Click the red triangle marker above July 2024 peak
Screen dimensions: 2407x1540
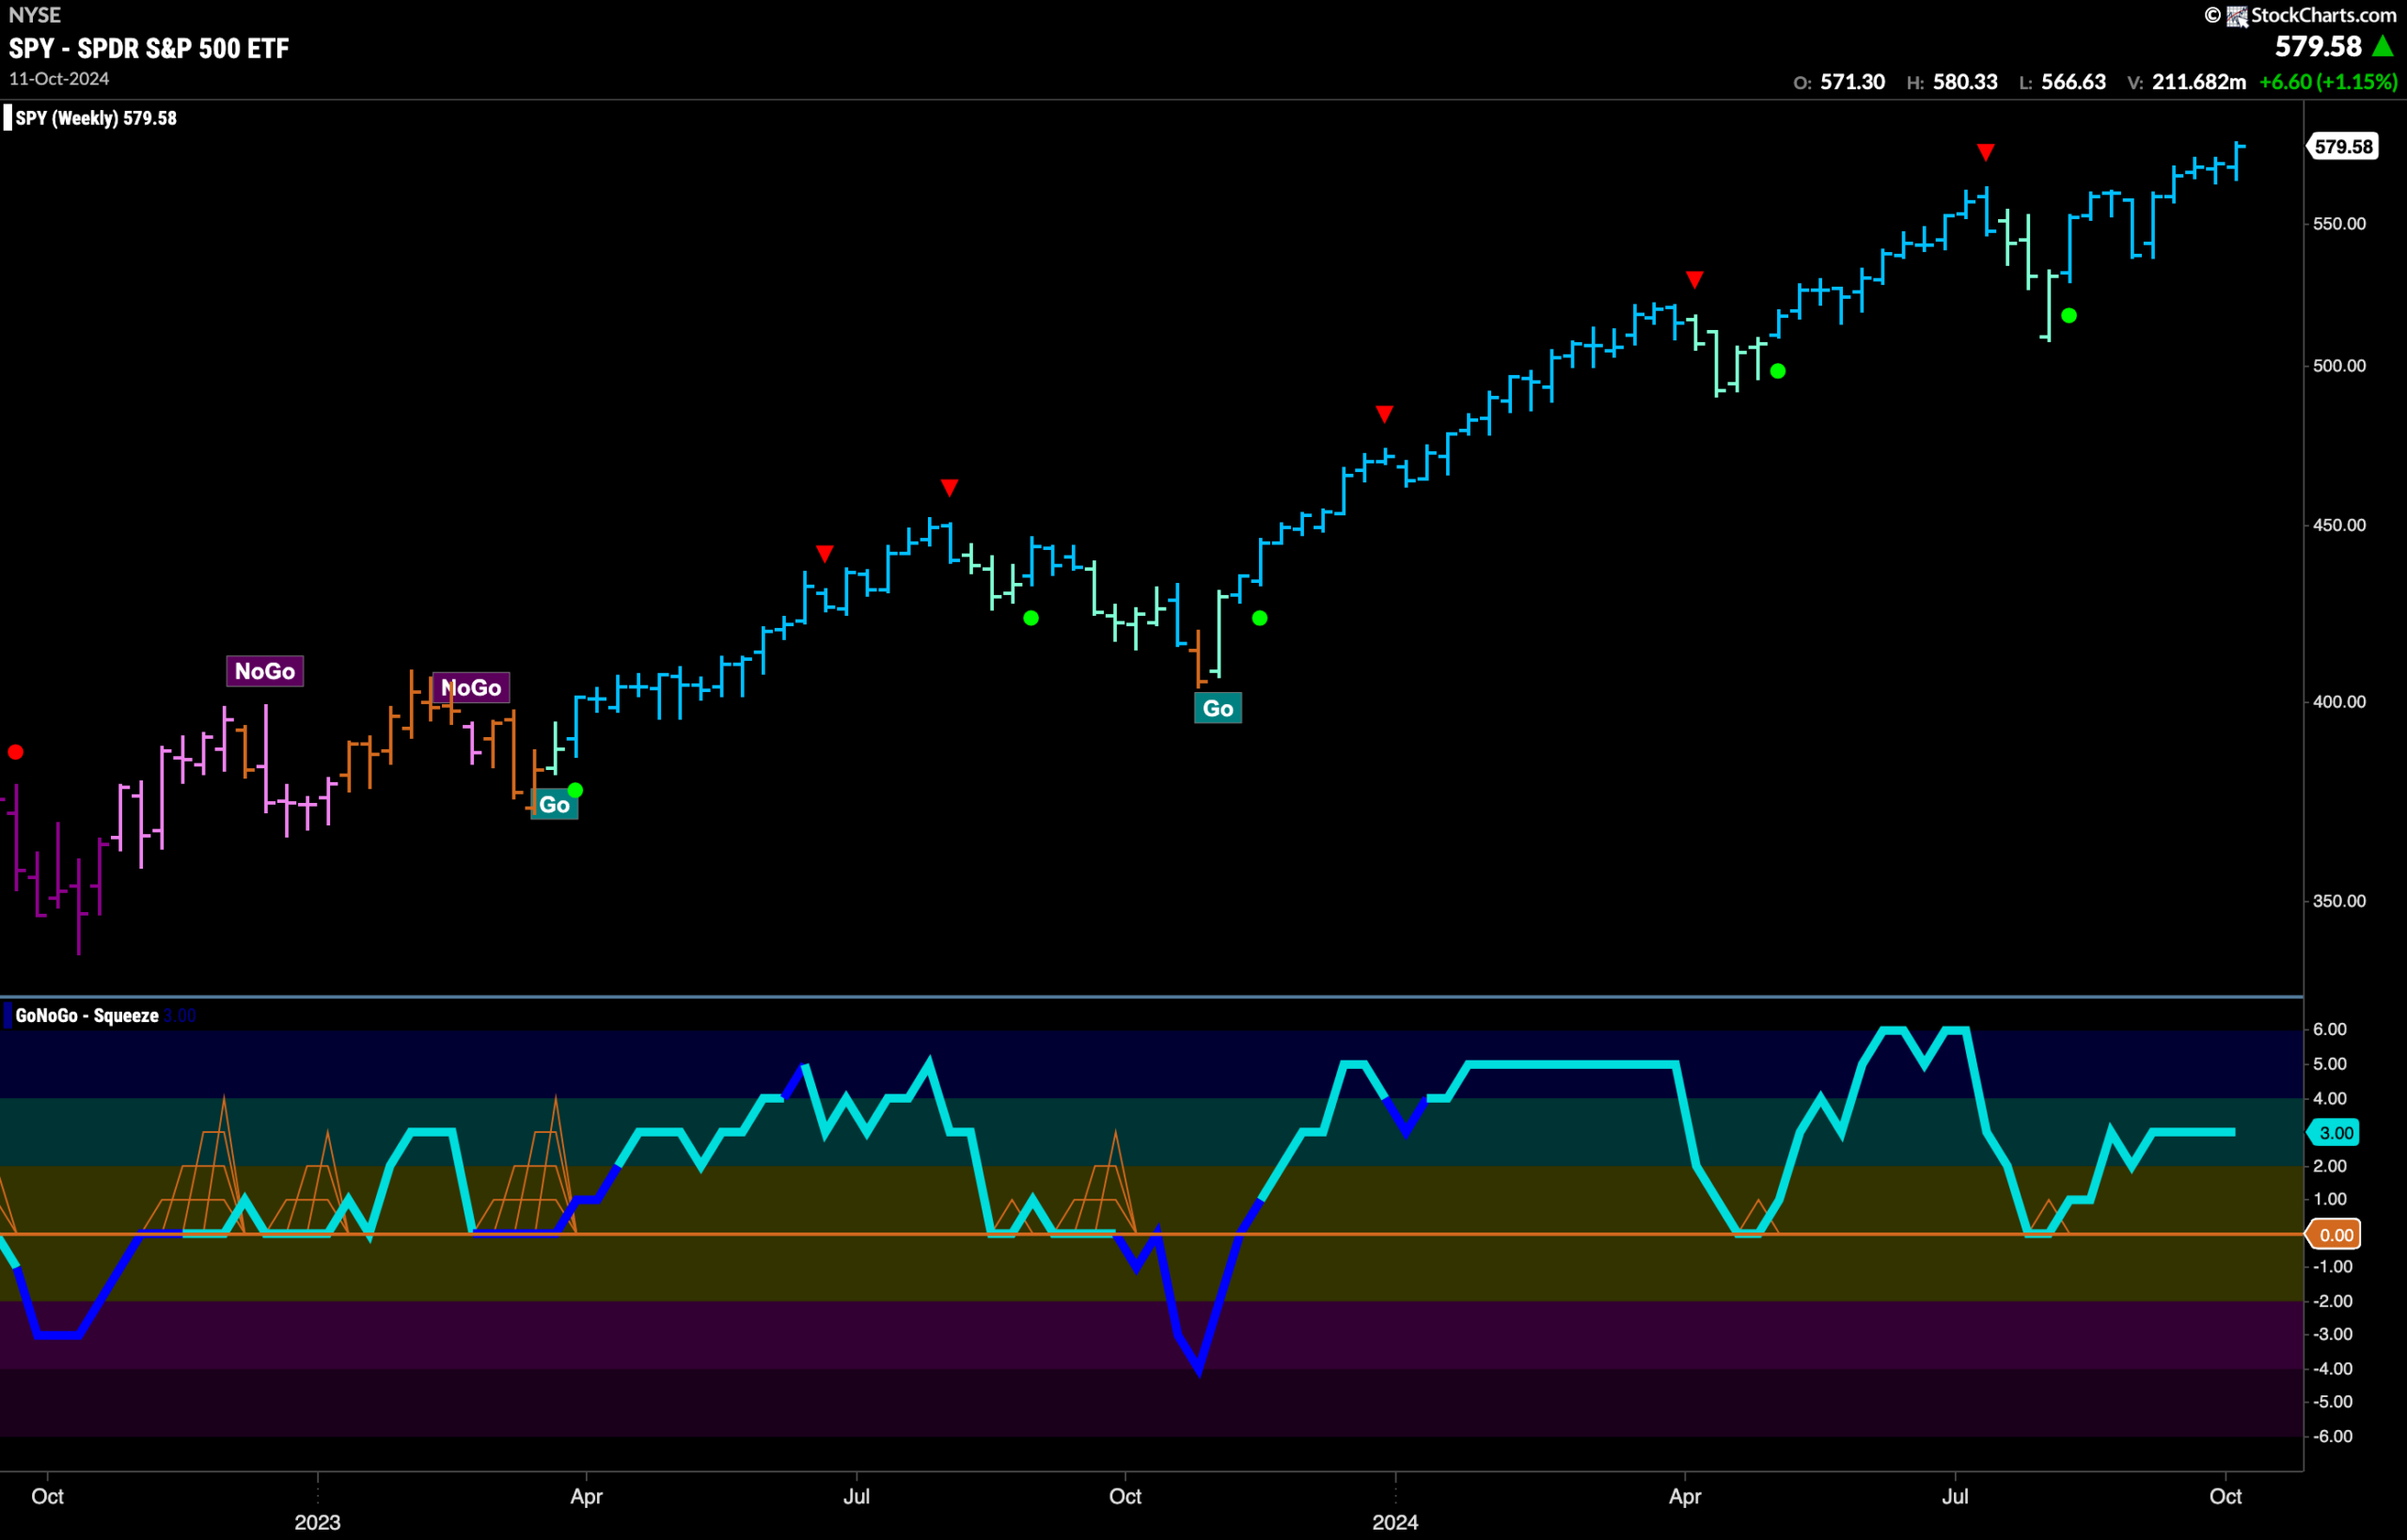coord(1985,152)
